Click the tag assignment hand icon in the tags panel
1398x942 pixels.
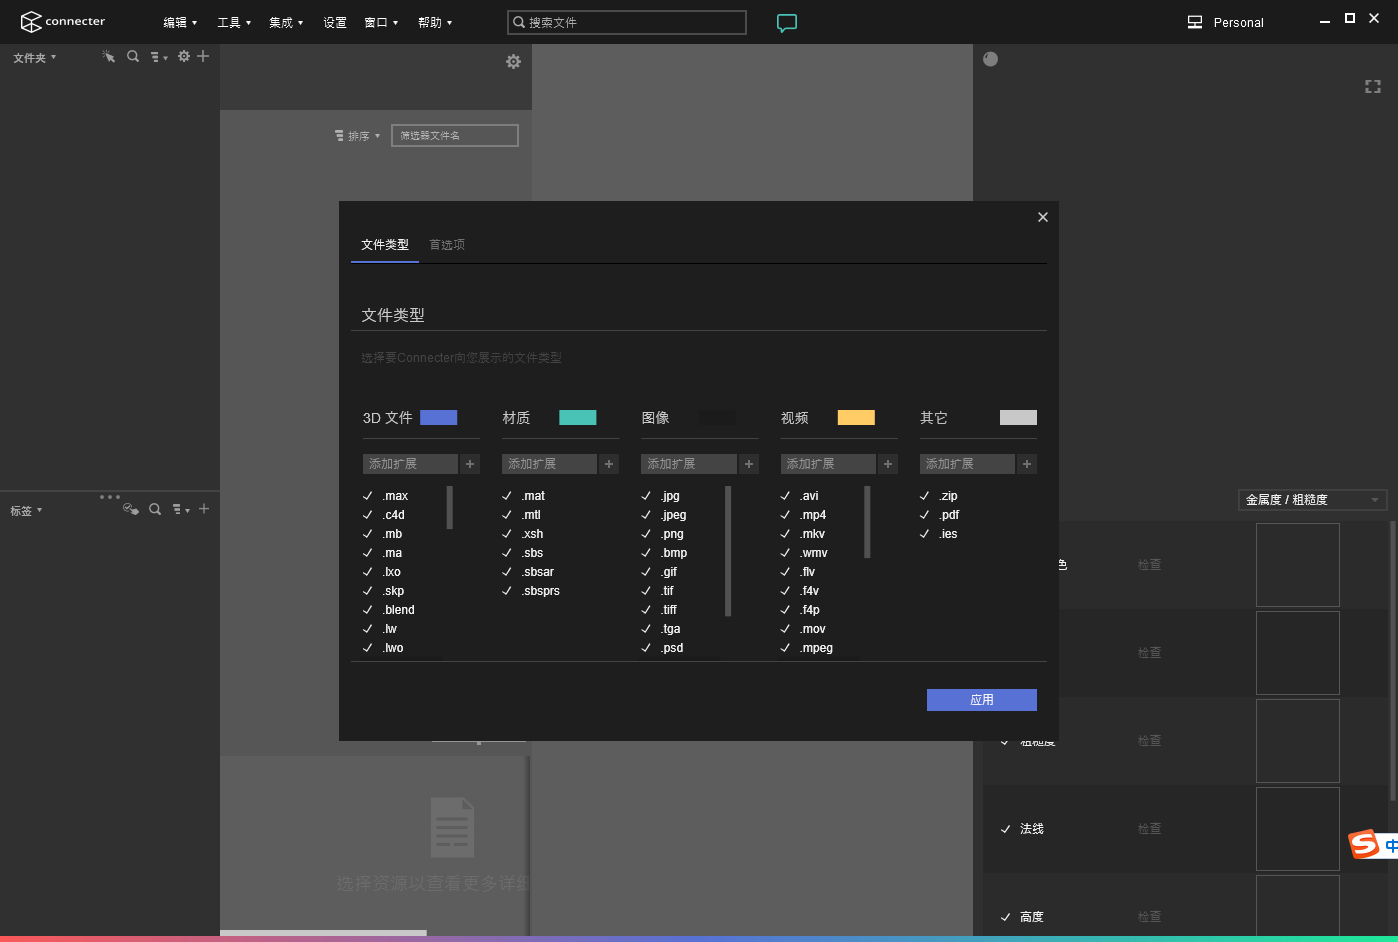(x=130, y=509)
